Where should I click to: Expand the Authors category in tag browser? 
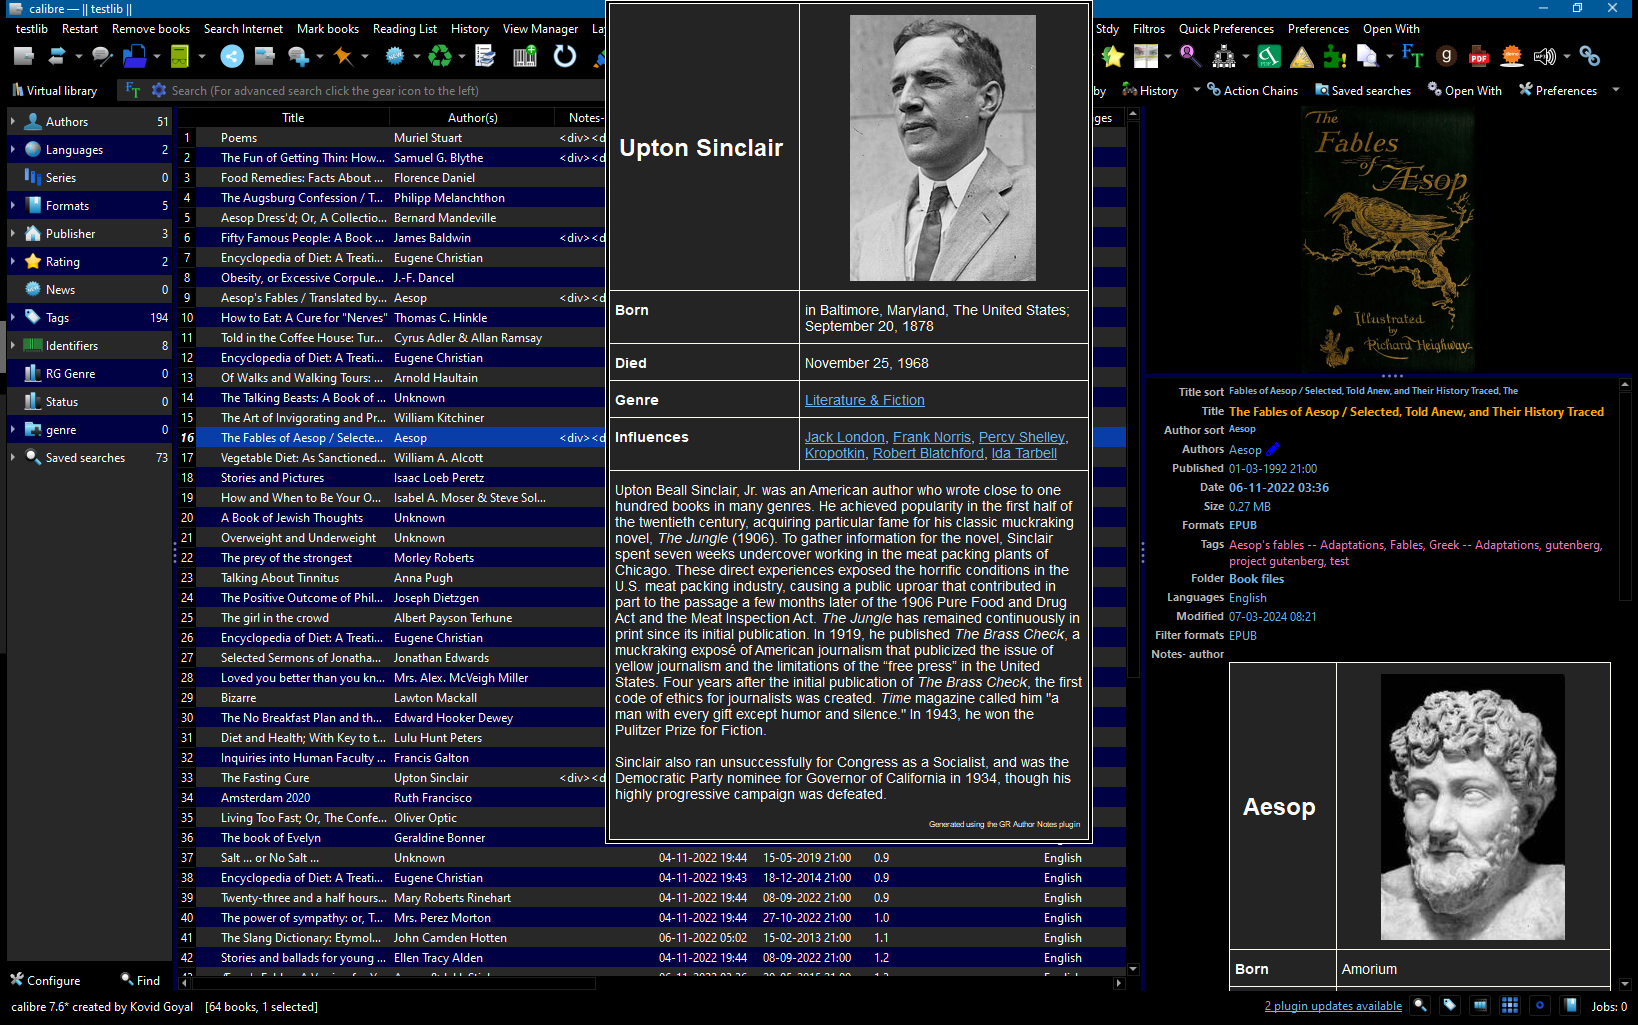coord(13,121)
